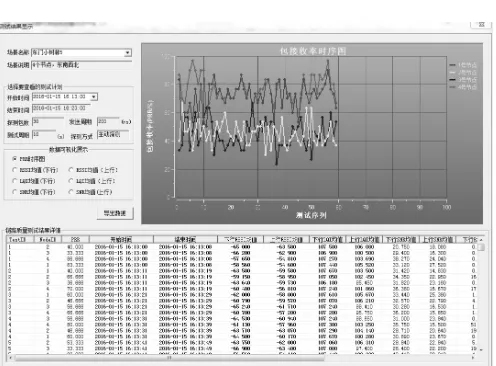This screenshot has width=496, height=366.
Task: Click the 上行RSSI均值 column header
Action: pos(286,239)
